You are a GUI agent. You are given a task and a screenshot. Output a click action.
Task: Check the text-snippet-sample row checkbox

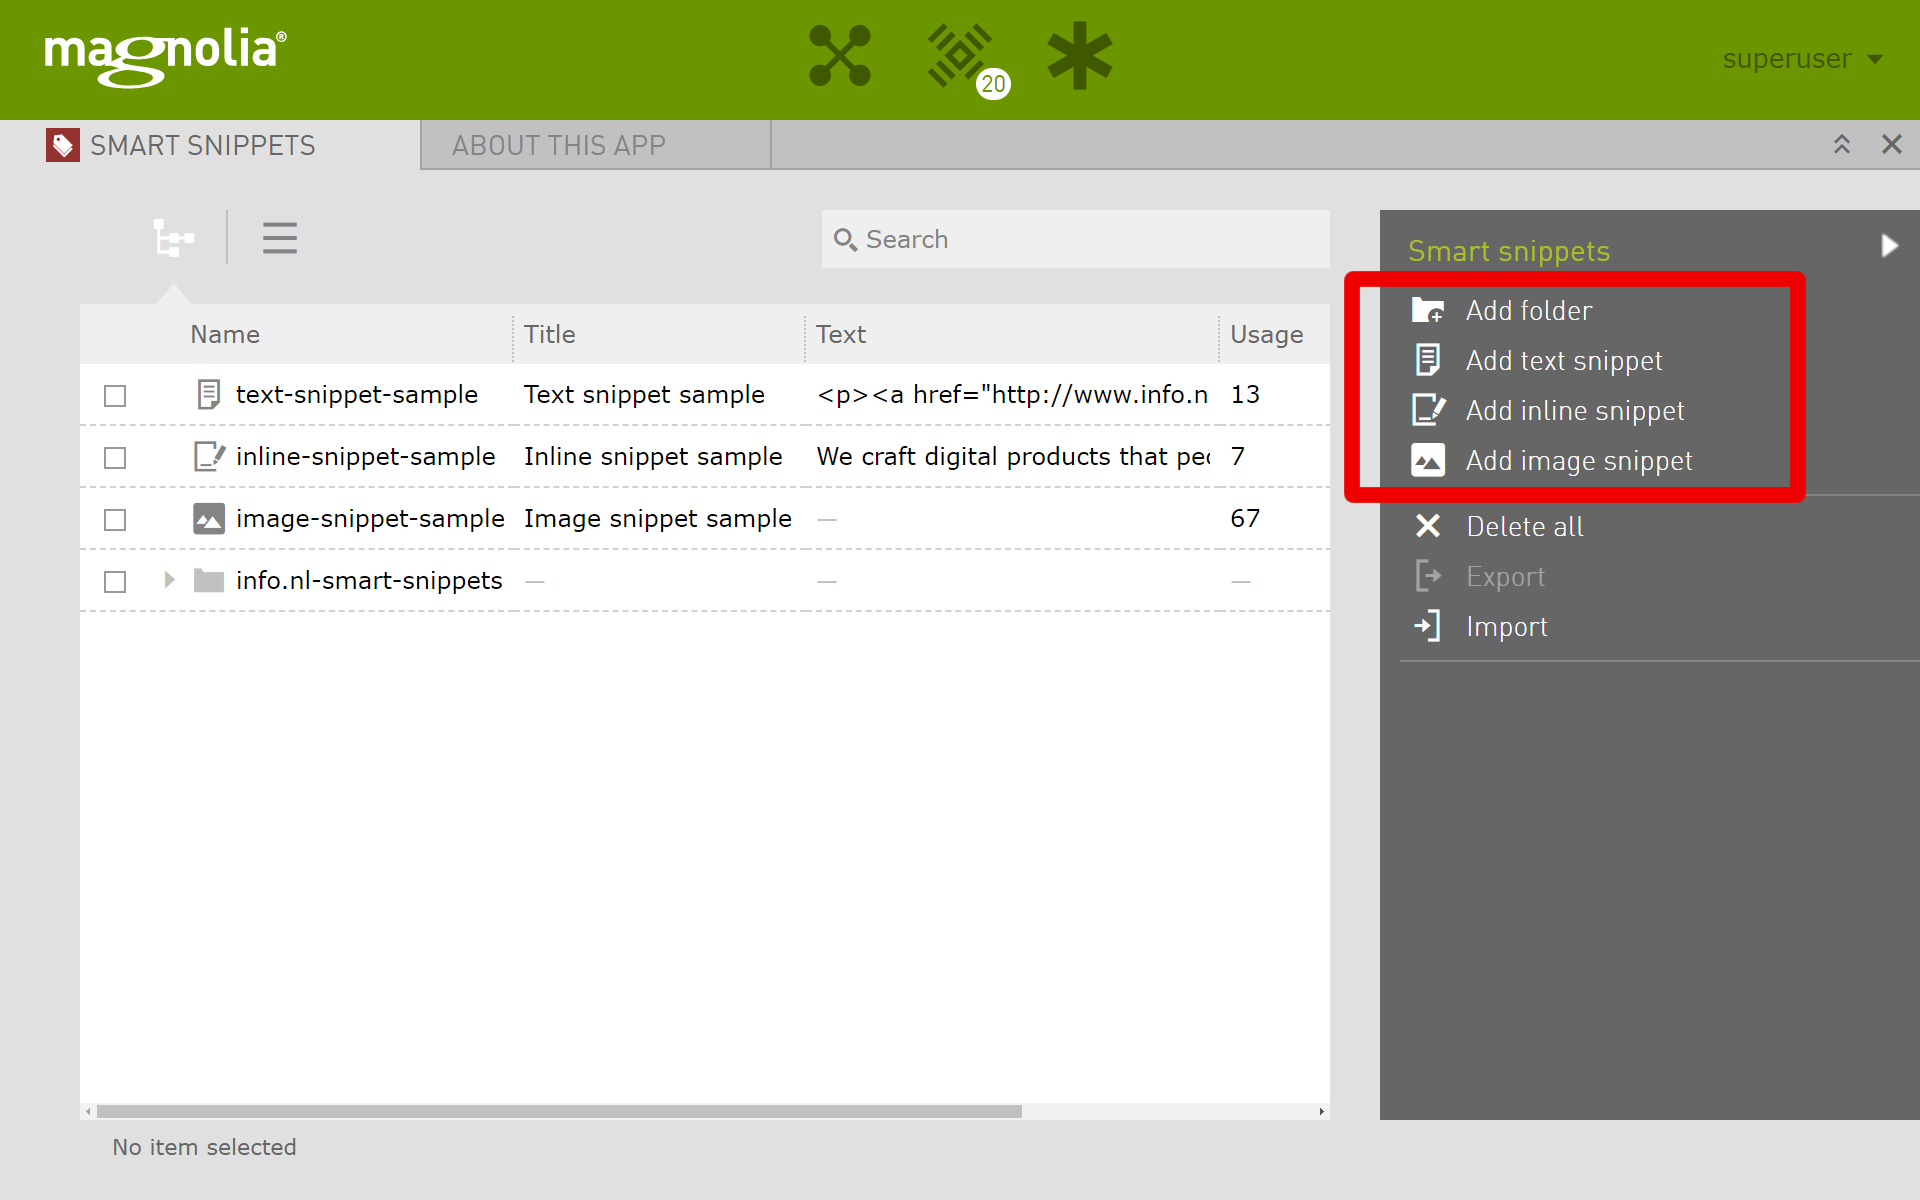(x=115, y=396)
